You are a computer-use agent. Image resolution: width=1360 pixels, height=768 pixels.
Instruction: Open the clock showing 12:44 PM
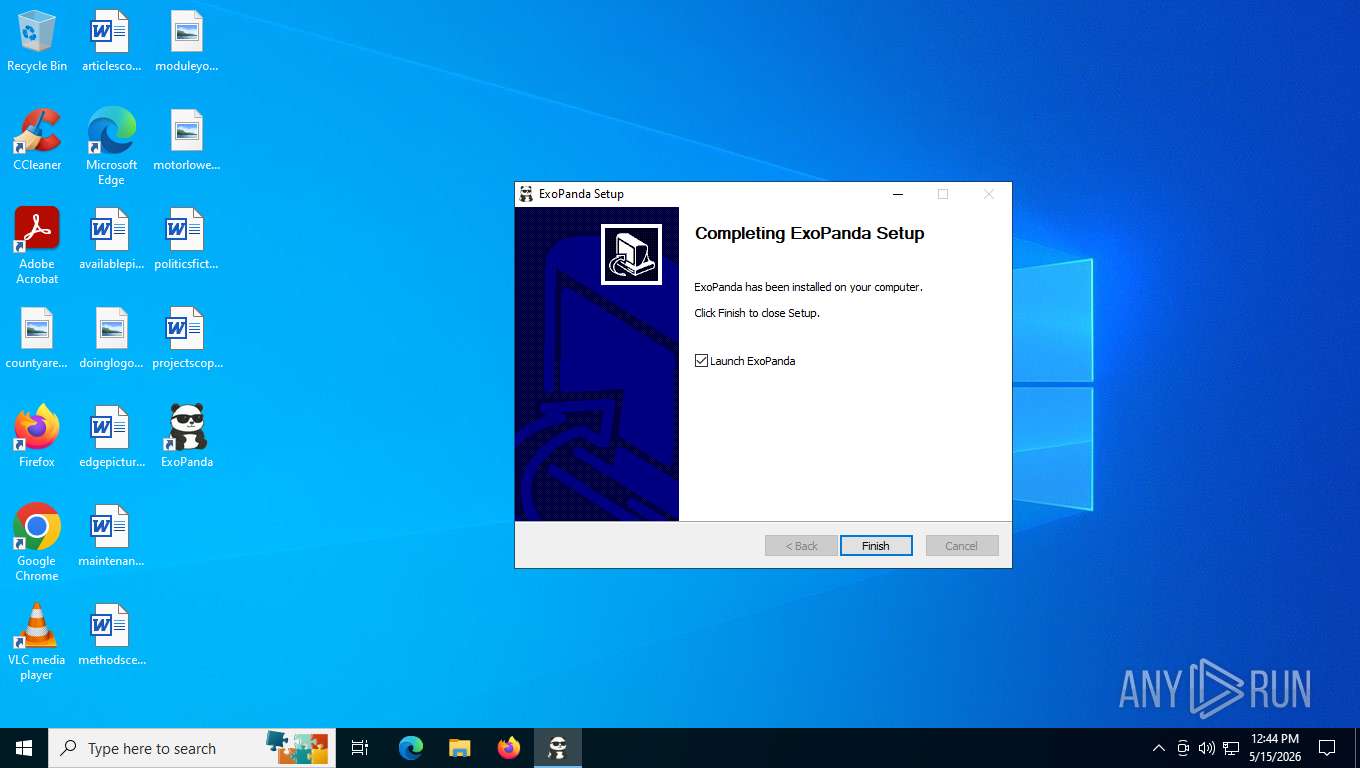1274,748
